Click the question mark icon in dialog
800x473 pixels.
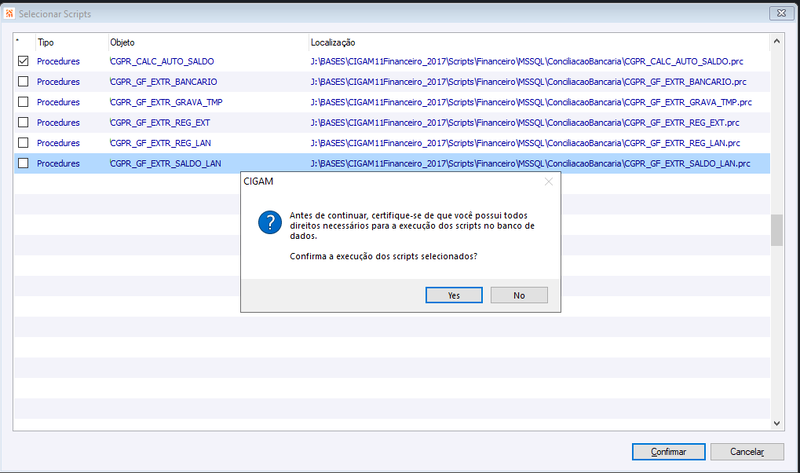click(x=270, y=222)
